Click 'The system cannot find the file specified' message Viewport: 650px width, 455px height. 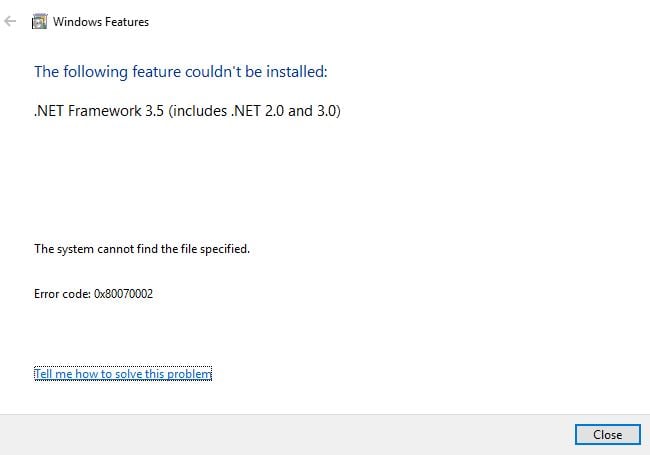(x=142, y=249)
